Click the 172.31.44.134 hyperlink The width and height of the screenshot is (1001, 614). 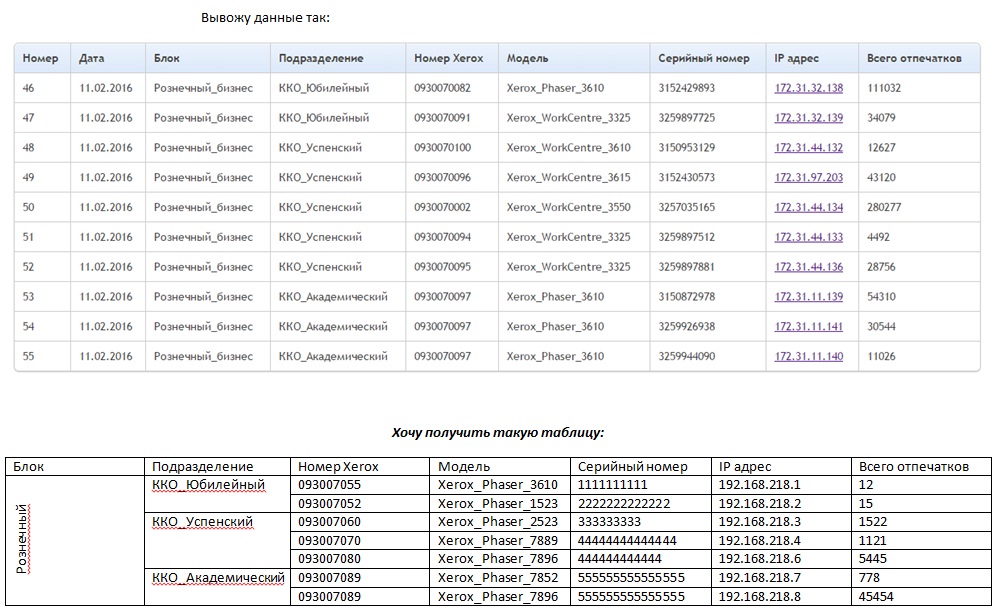click(x=808, y=208)
